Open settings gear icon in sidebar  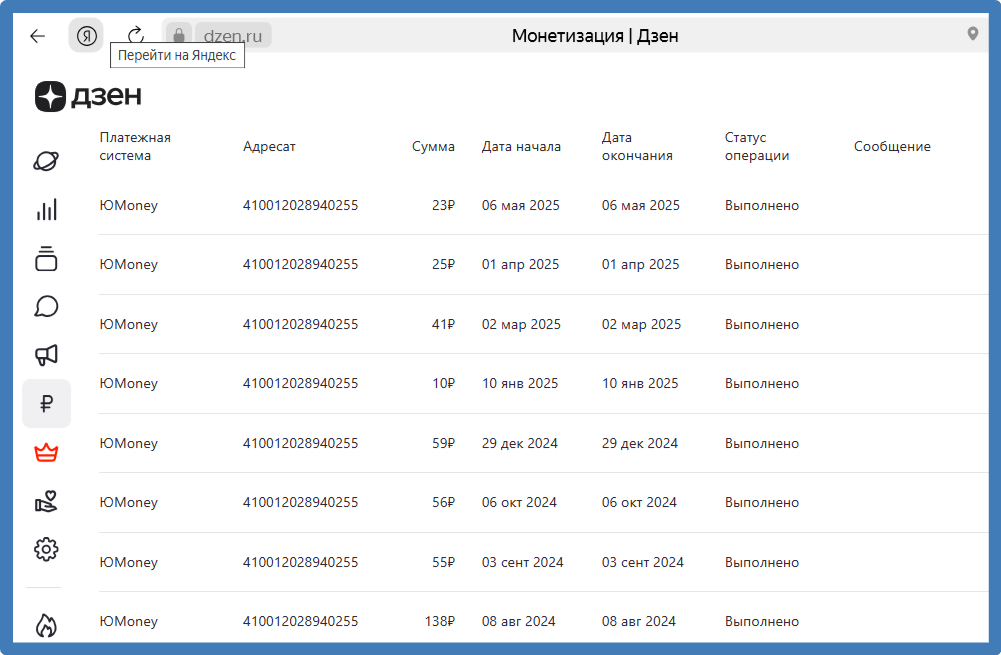pyautogui.click(x=46, y=549)
